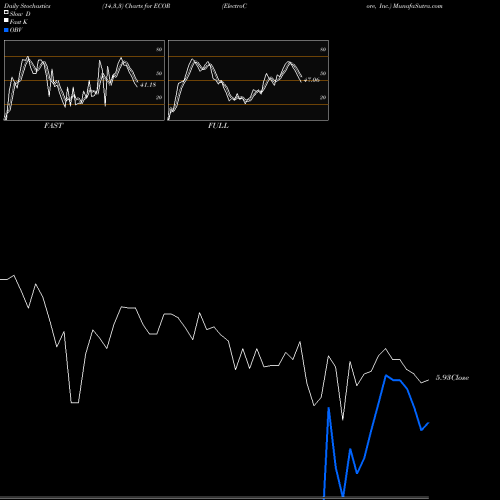This screenshot has width=500, height=500.
Task: Click the MunafaSutra.com watermark text
Action: point(418,6)
